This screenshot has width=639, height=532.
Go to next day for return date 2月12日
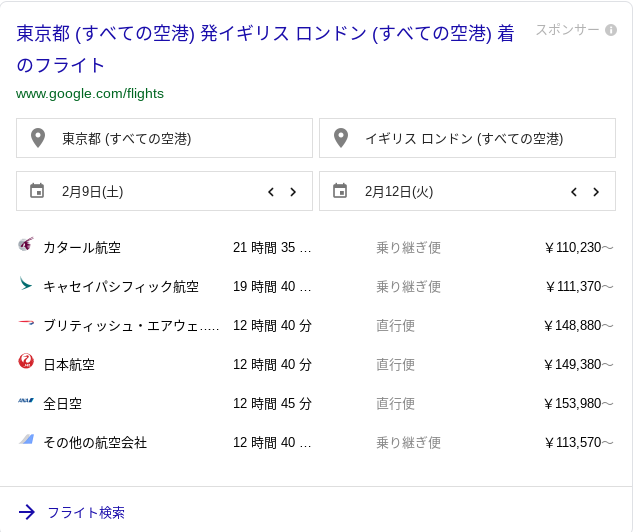pos(596,192)
